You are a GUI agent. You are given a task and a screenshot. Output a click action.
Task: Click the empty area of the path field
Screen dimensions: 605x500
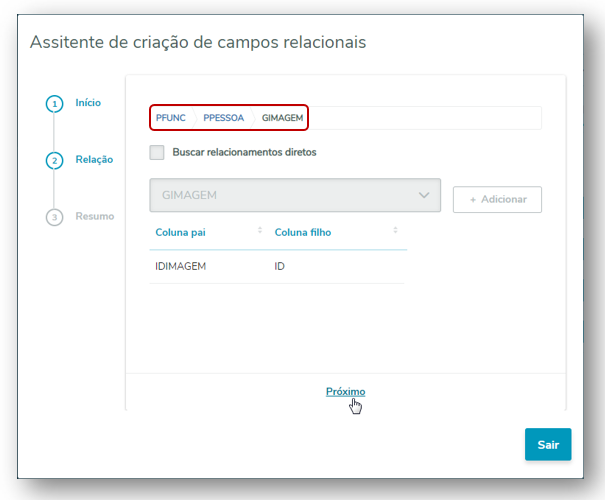point(424,118)
